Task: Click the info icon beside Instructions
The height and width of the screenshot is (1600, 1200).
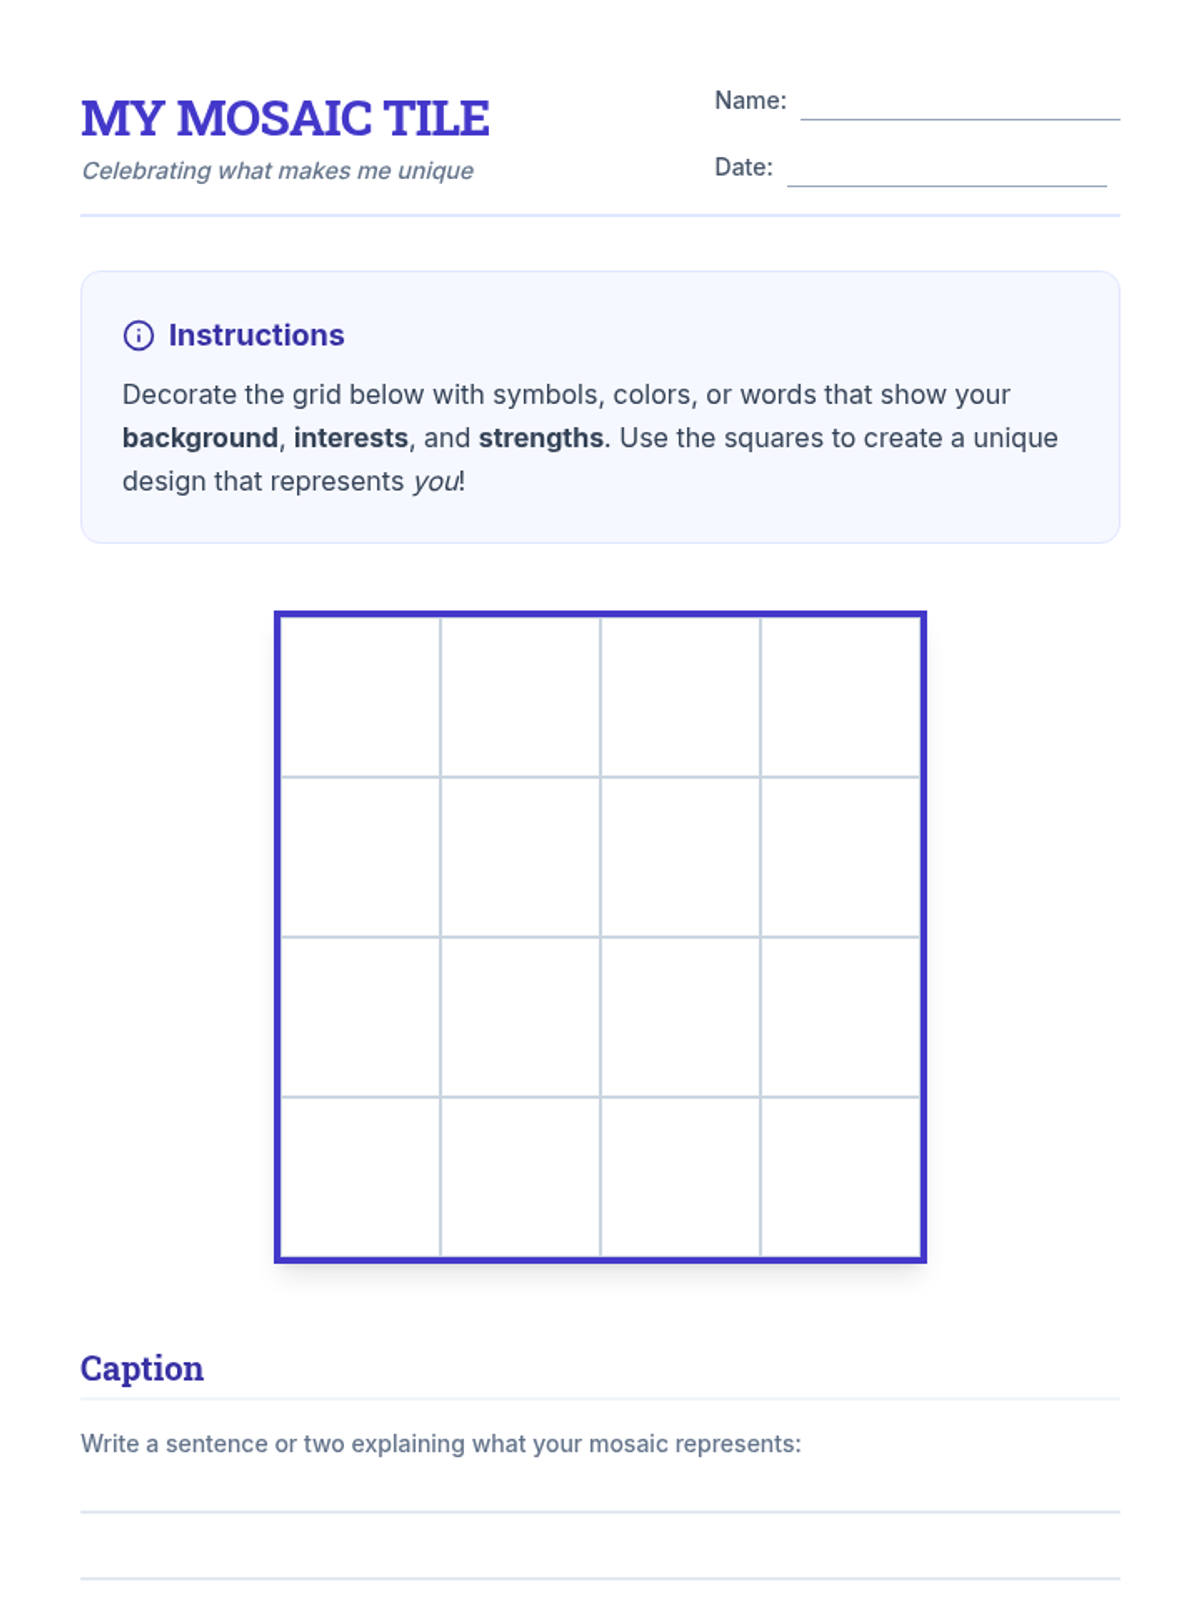Action: pyautogui.click(x=138, y=335)
